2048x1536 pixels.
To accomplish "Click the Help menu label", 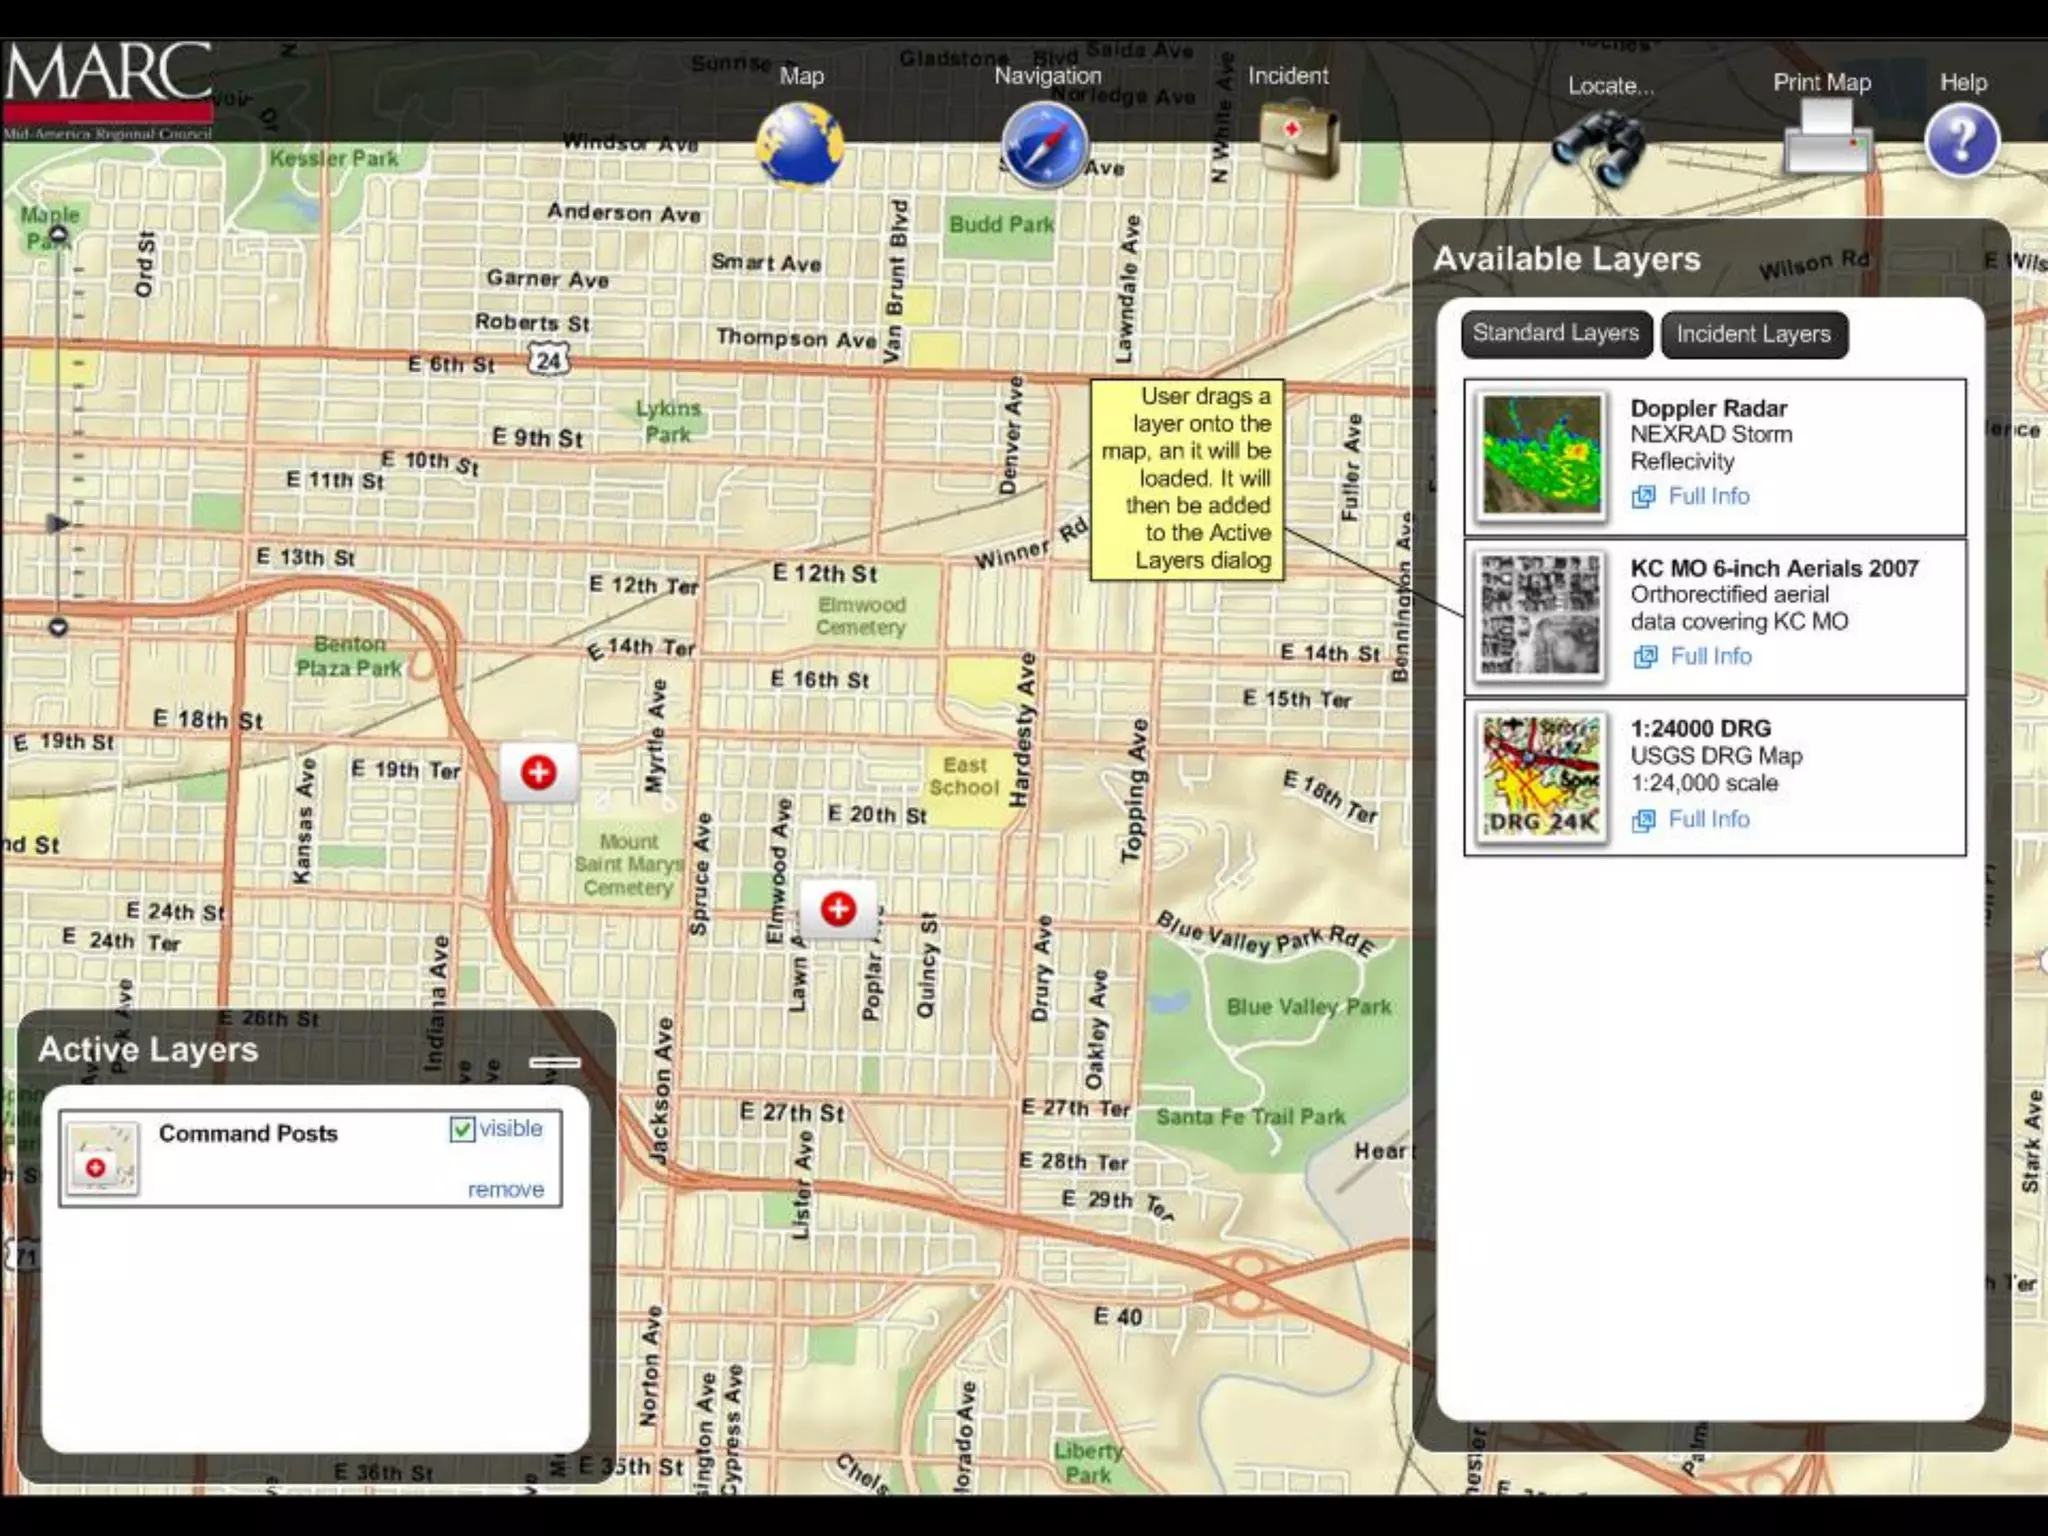I will (x=1963, y=83).
